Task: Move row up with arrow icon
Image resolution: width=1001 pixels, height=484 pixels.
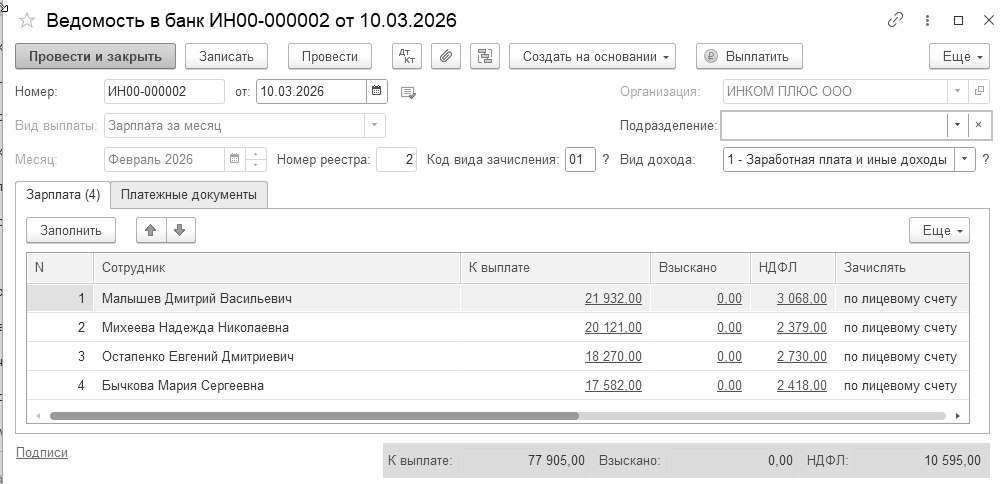Action: (x=151, y=230)
